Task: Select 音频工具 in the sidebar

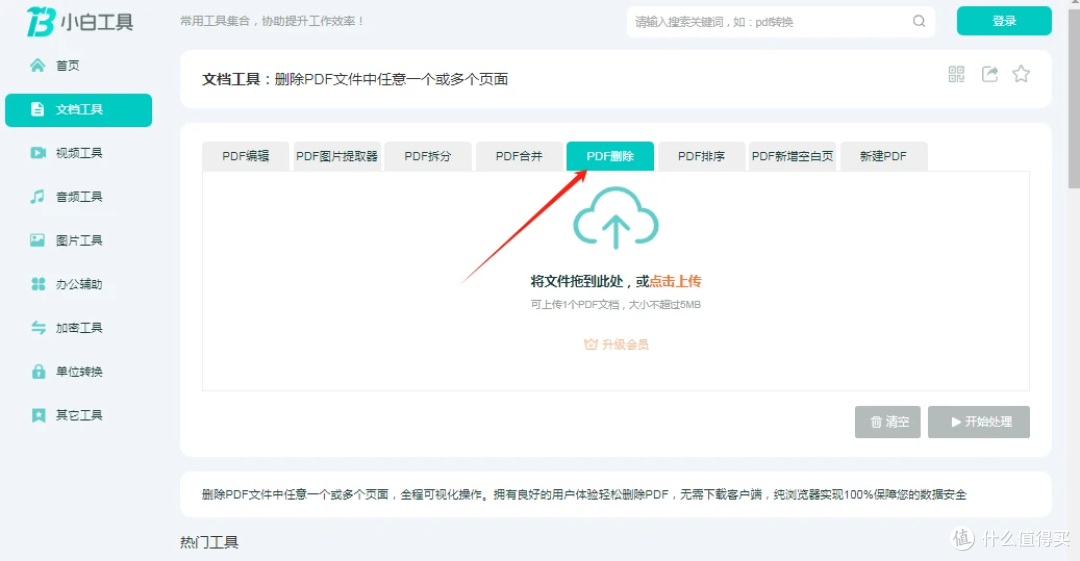Action: point(78,196)
